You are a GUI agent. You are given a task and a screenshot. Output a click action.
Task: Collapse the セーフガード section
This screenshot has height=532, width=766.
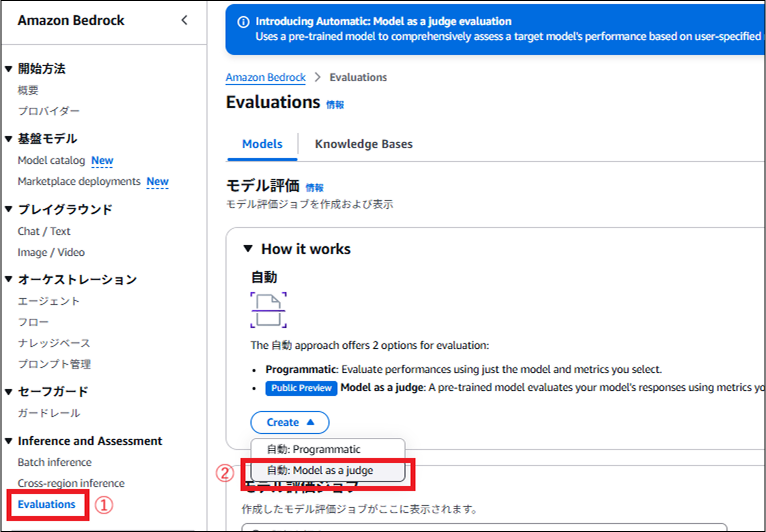8,391
